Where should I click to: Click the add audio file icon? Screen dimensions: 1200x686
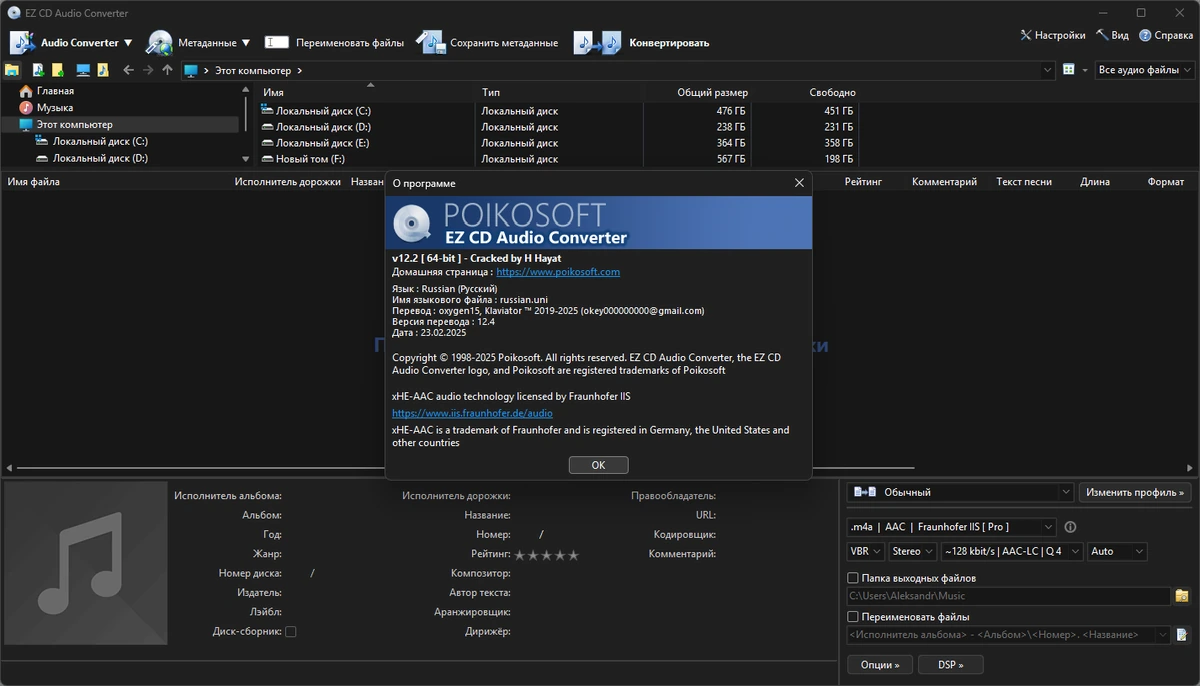pyautogui.click(x=38, y=70)
